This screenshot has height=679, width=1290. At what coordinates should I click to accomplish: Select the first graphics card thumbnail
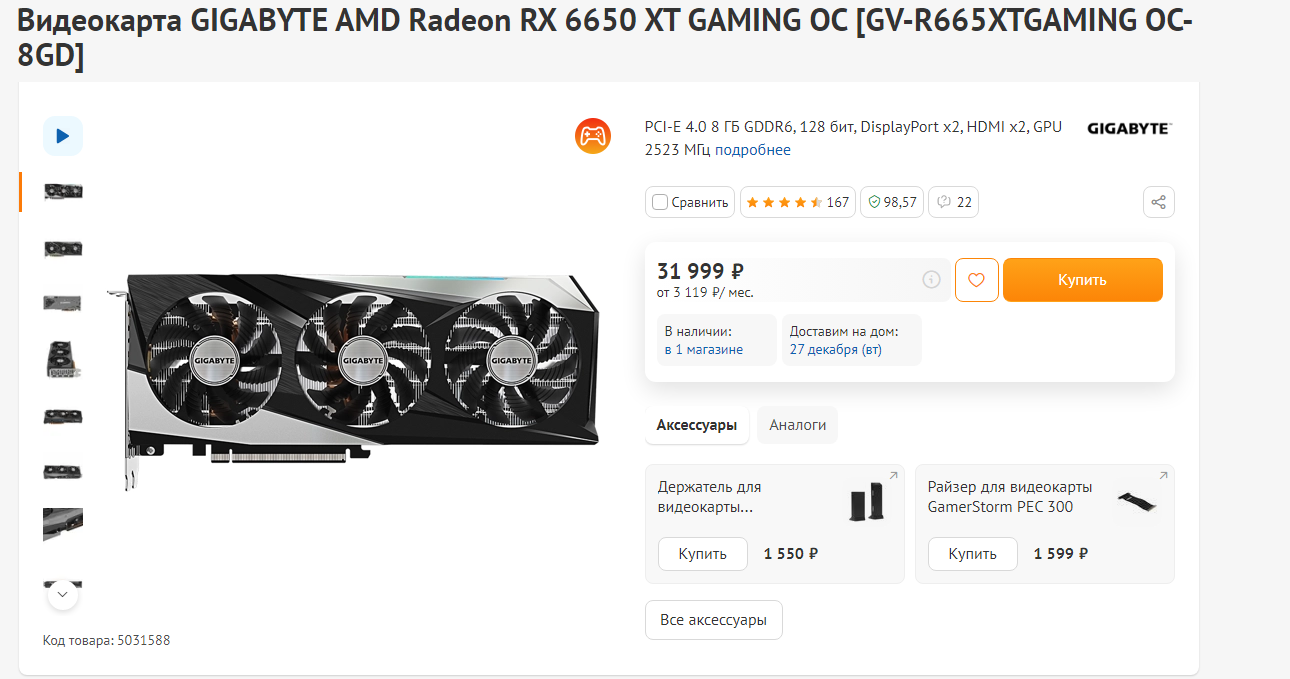[63, 191]
